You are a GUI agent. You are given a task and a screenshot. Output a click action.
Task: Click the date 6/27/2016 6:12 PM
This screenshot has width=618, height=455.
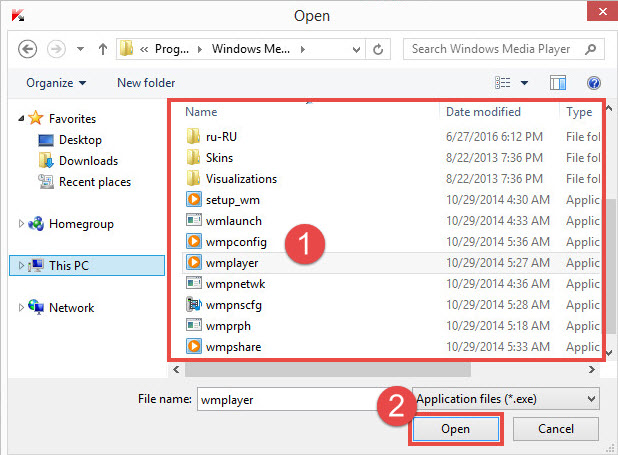click(494, 137)
